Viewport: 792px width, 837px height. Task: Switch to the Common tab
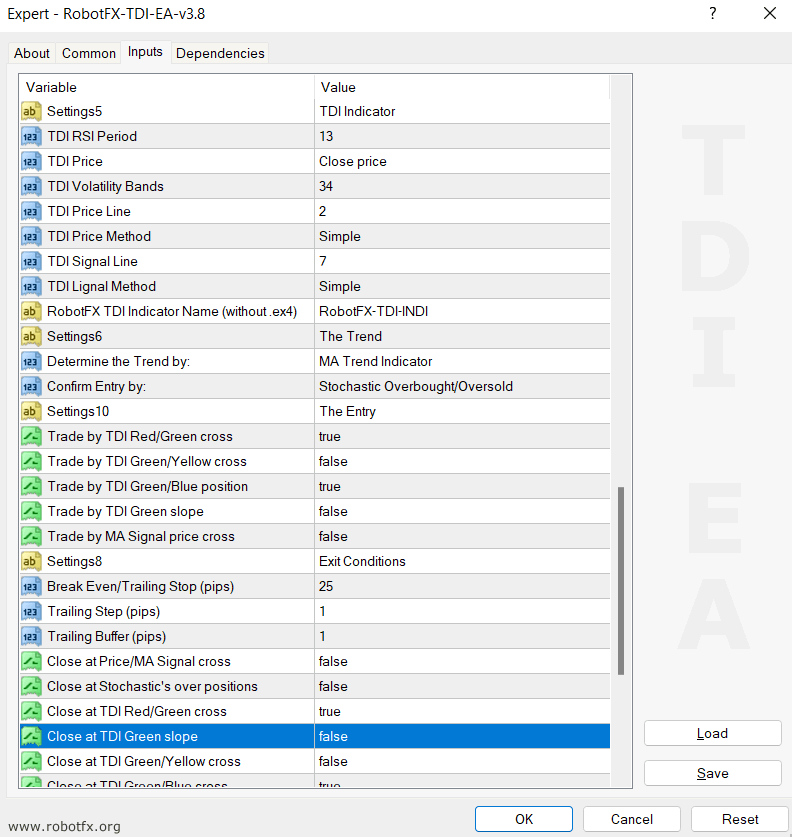pyautogui.click(x=89, y=53)
